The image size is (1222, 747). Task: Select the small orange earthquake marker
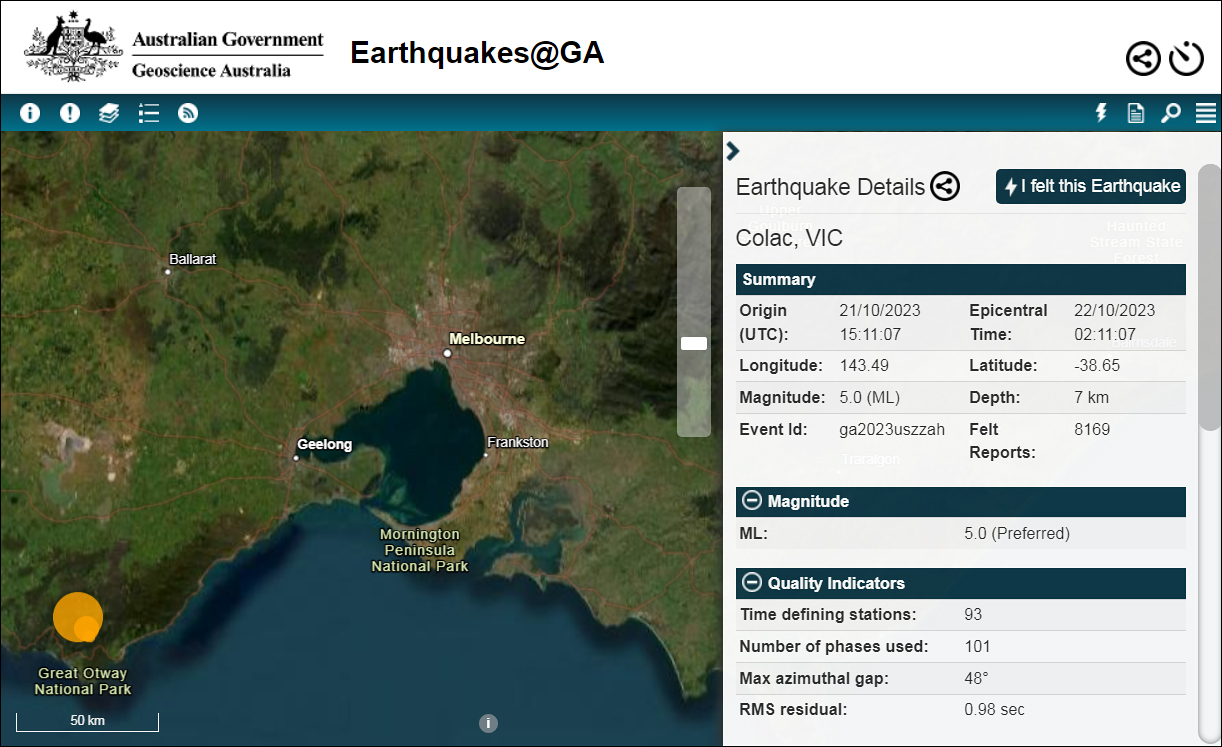click(87, 629)
